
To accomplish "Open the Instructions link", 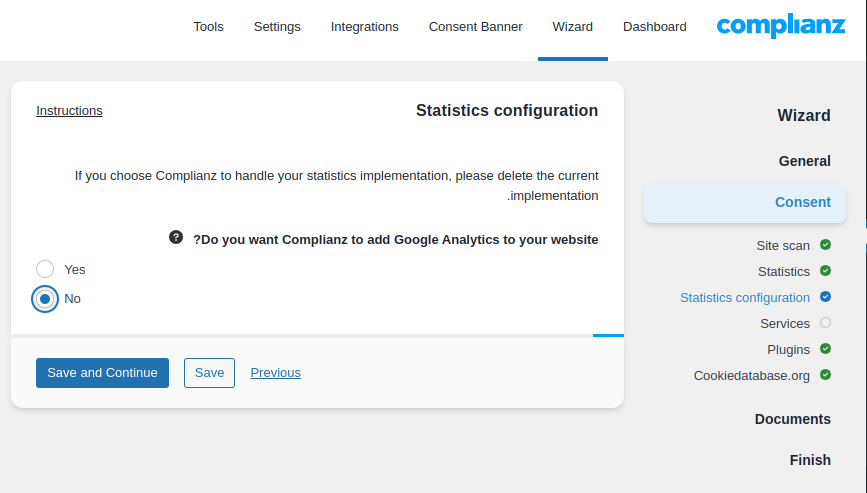I will [69, 110].
